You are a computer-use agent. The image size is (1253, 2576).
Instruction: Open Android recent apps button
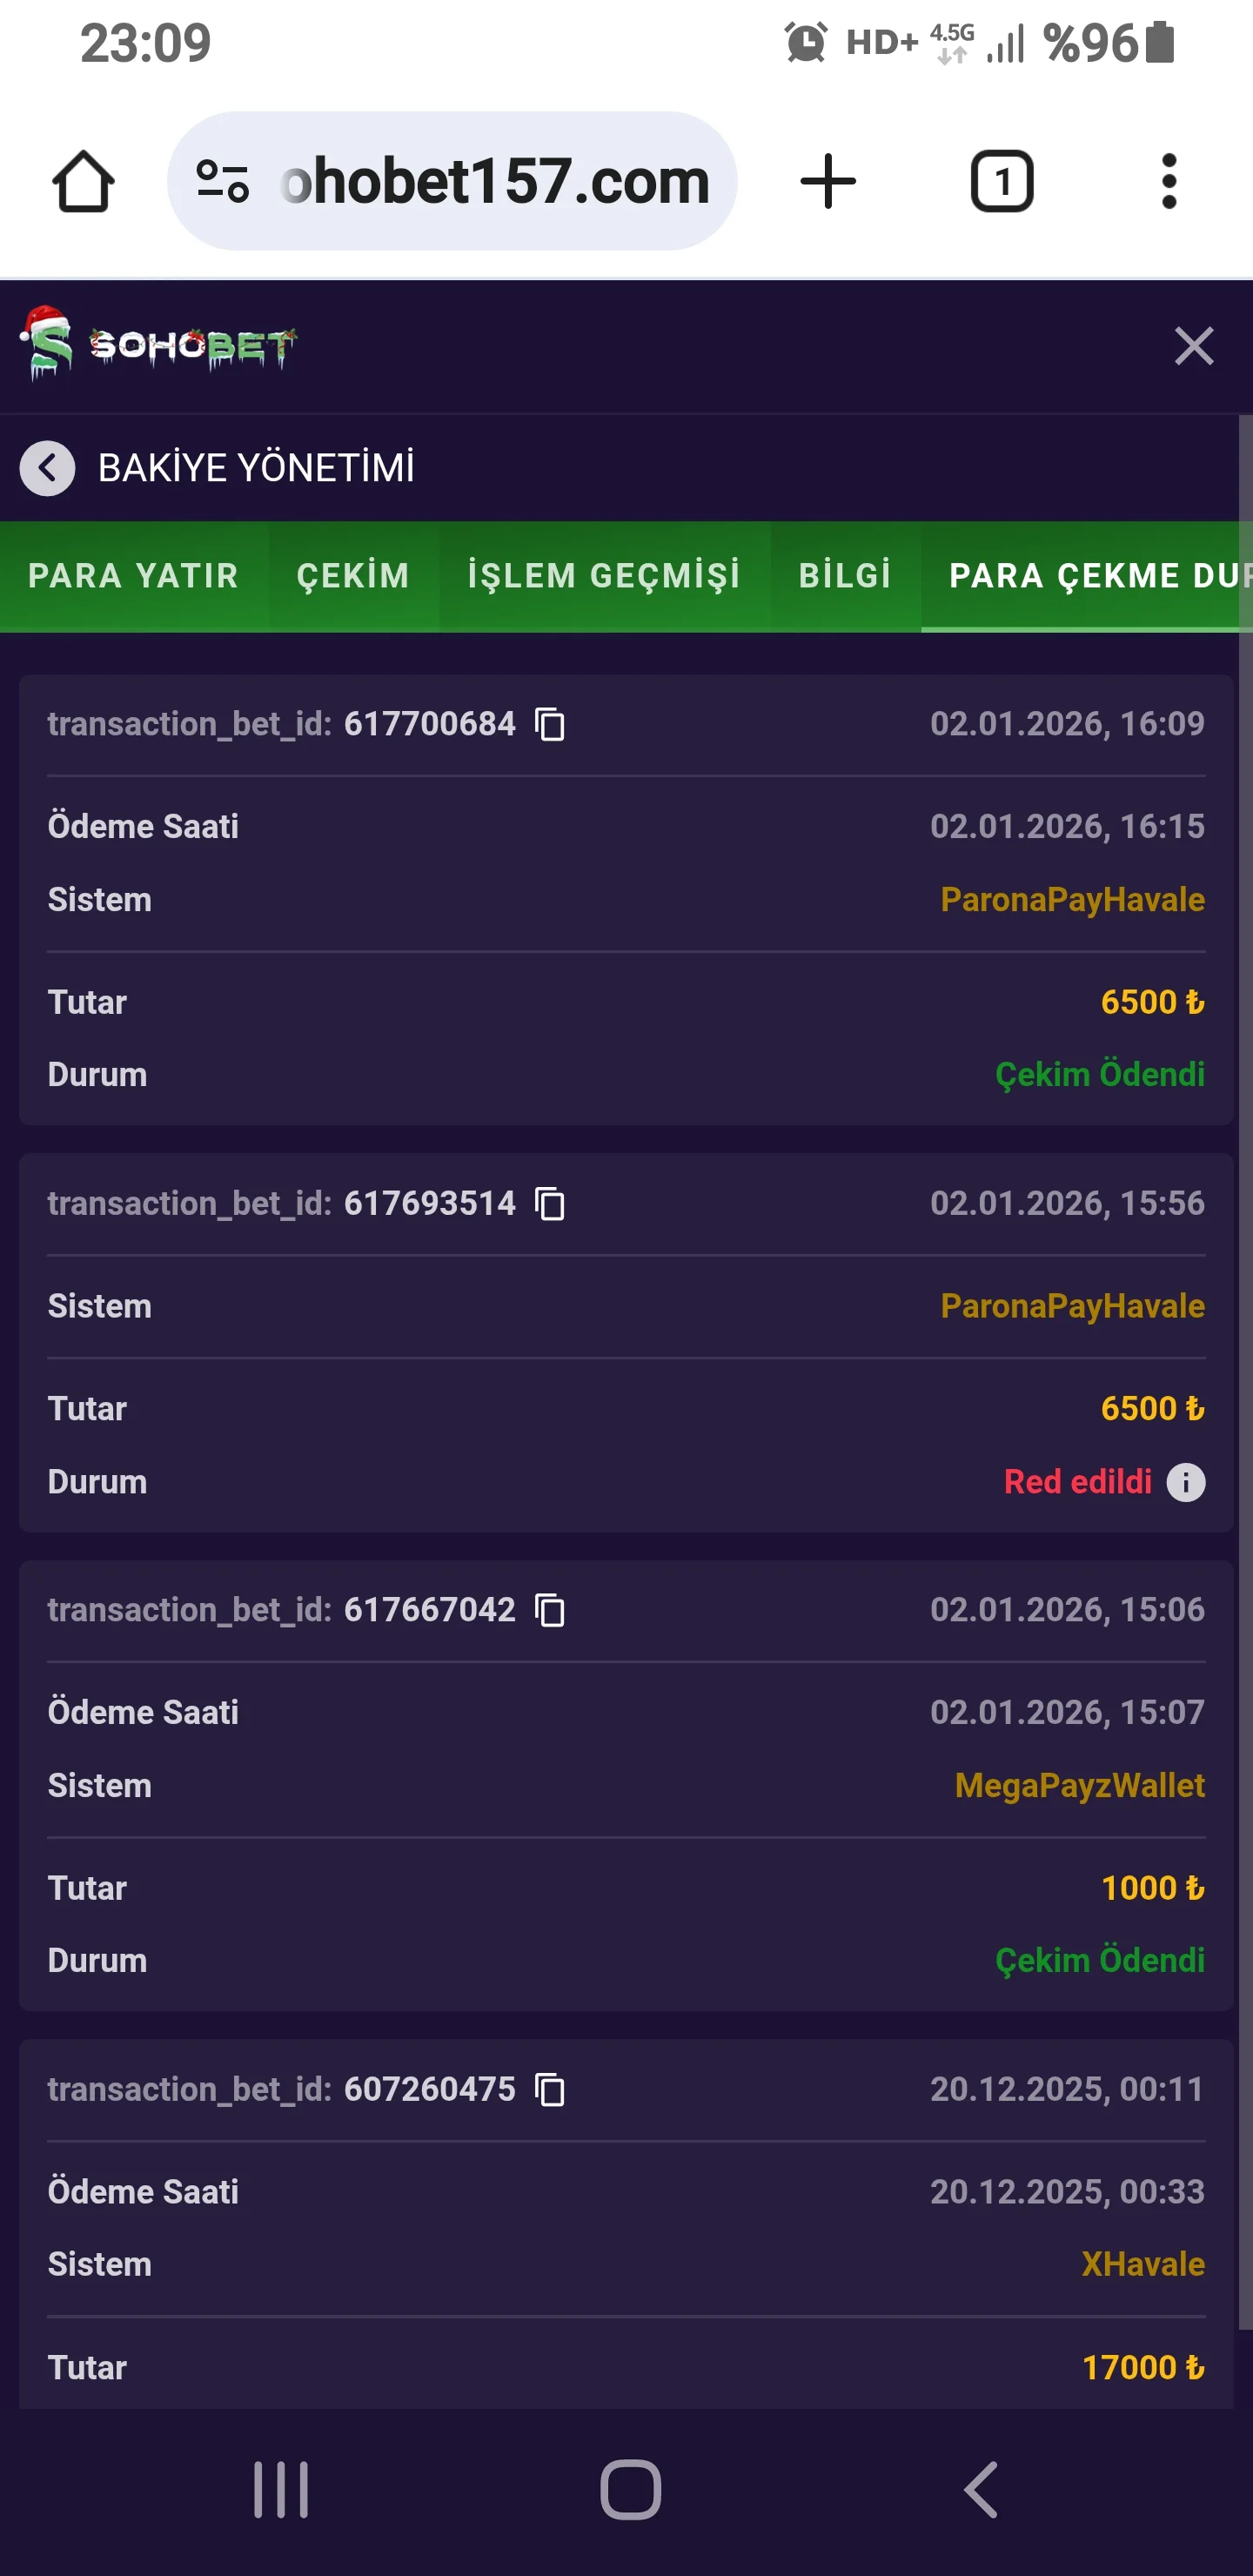click(x=281, y=2489)
